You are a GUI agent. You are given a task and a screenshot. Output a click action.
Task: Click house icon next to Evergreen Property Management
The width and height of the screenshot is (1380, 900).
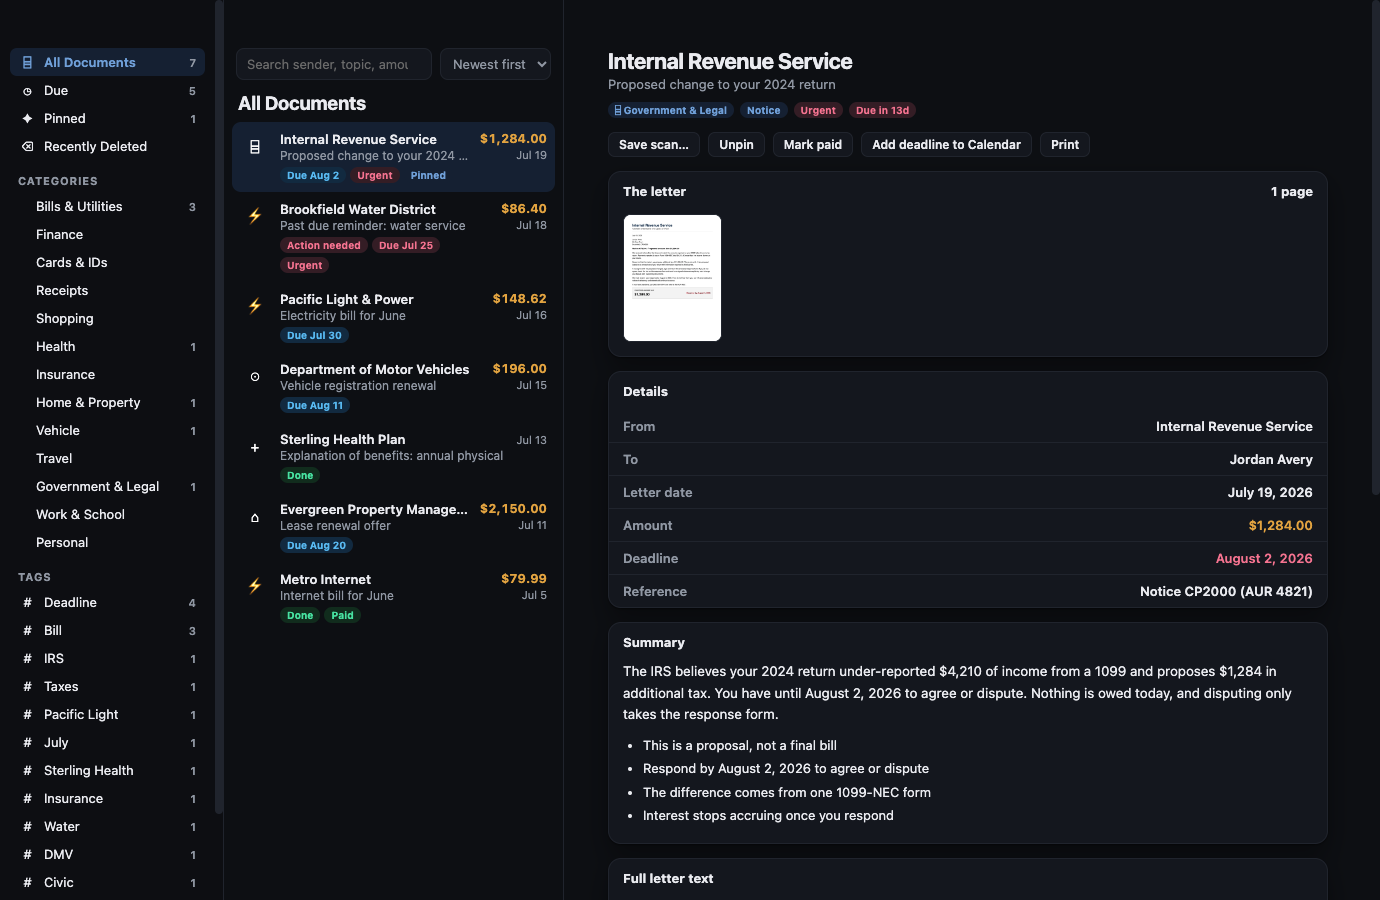click(255, 517)
